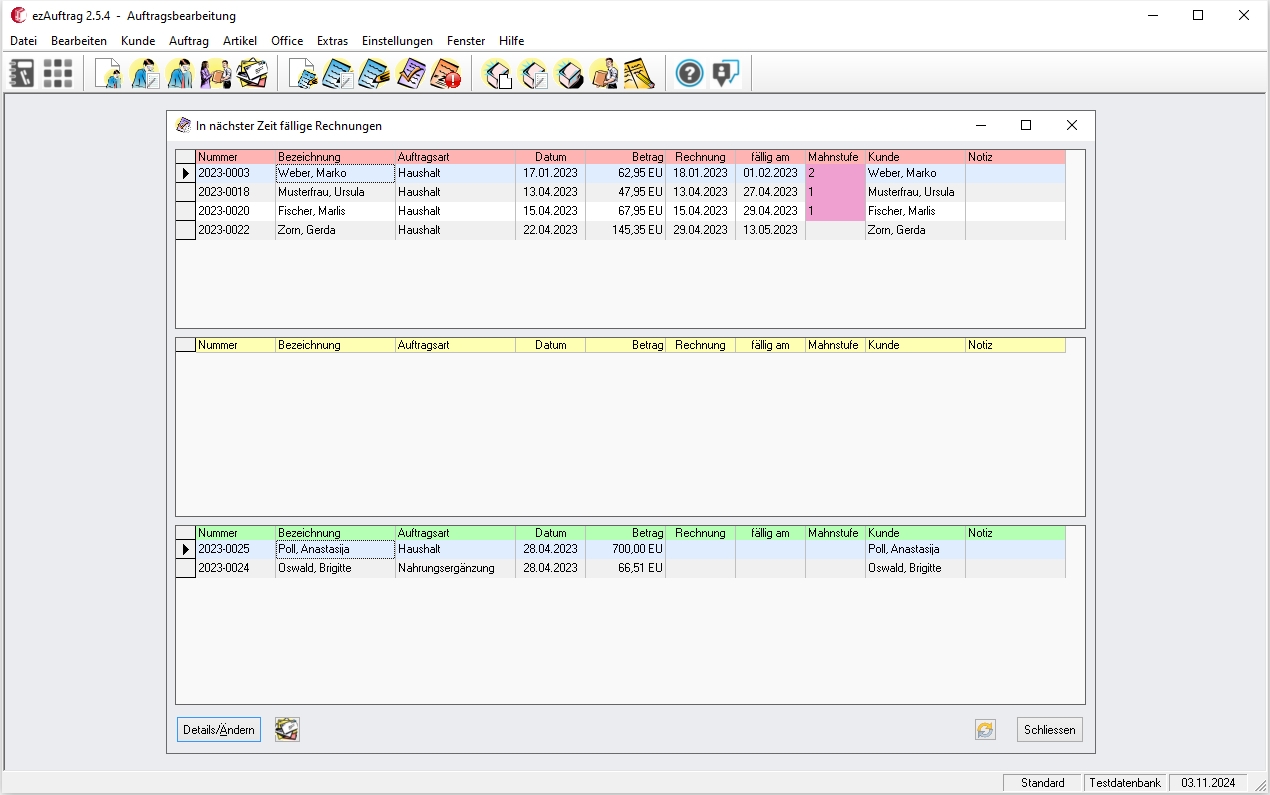
Task: Click Testdatenbank in status bar
Action: click(1125, 783)
